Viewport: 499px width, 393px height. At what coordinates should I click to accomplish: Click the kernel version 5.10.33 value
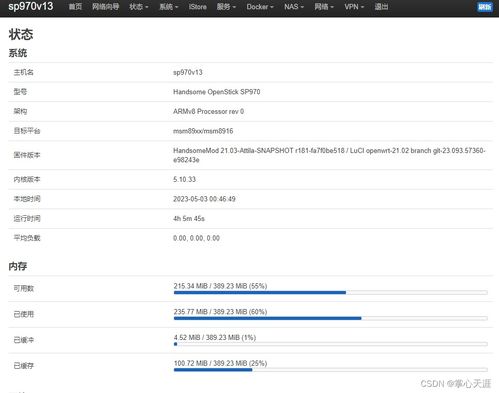184,179
